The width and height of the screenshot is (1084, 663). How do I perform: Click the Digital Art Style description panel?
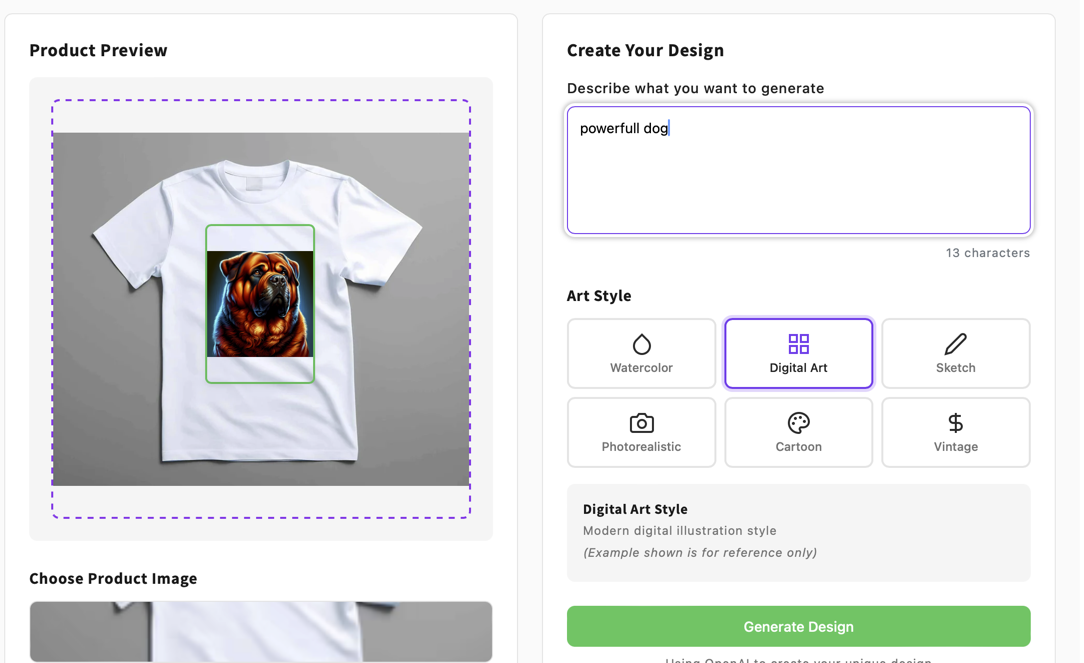point(798,531)
